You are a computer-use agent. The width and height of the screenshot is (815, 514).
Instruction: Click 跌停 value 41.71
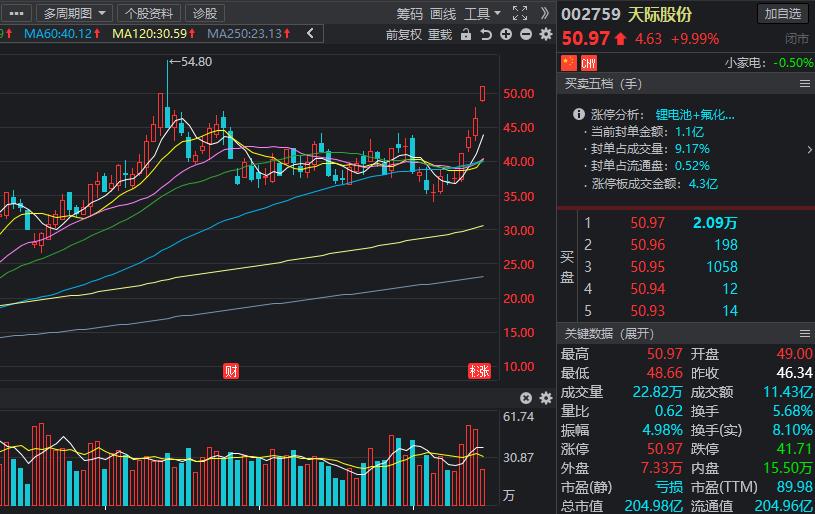tap(796, 449)
